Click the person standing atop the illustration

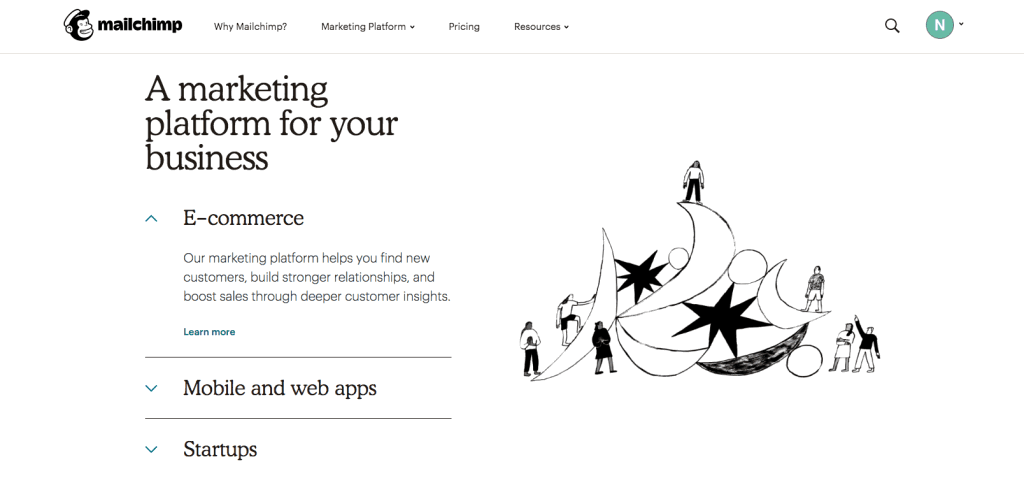tap(693, 182)
